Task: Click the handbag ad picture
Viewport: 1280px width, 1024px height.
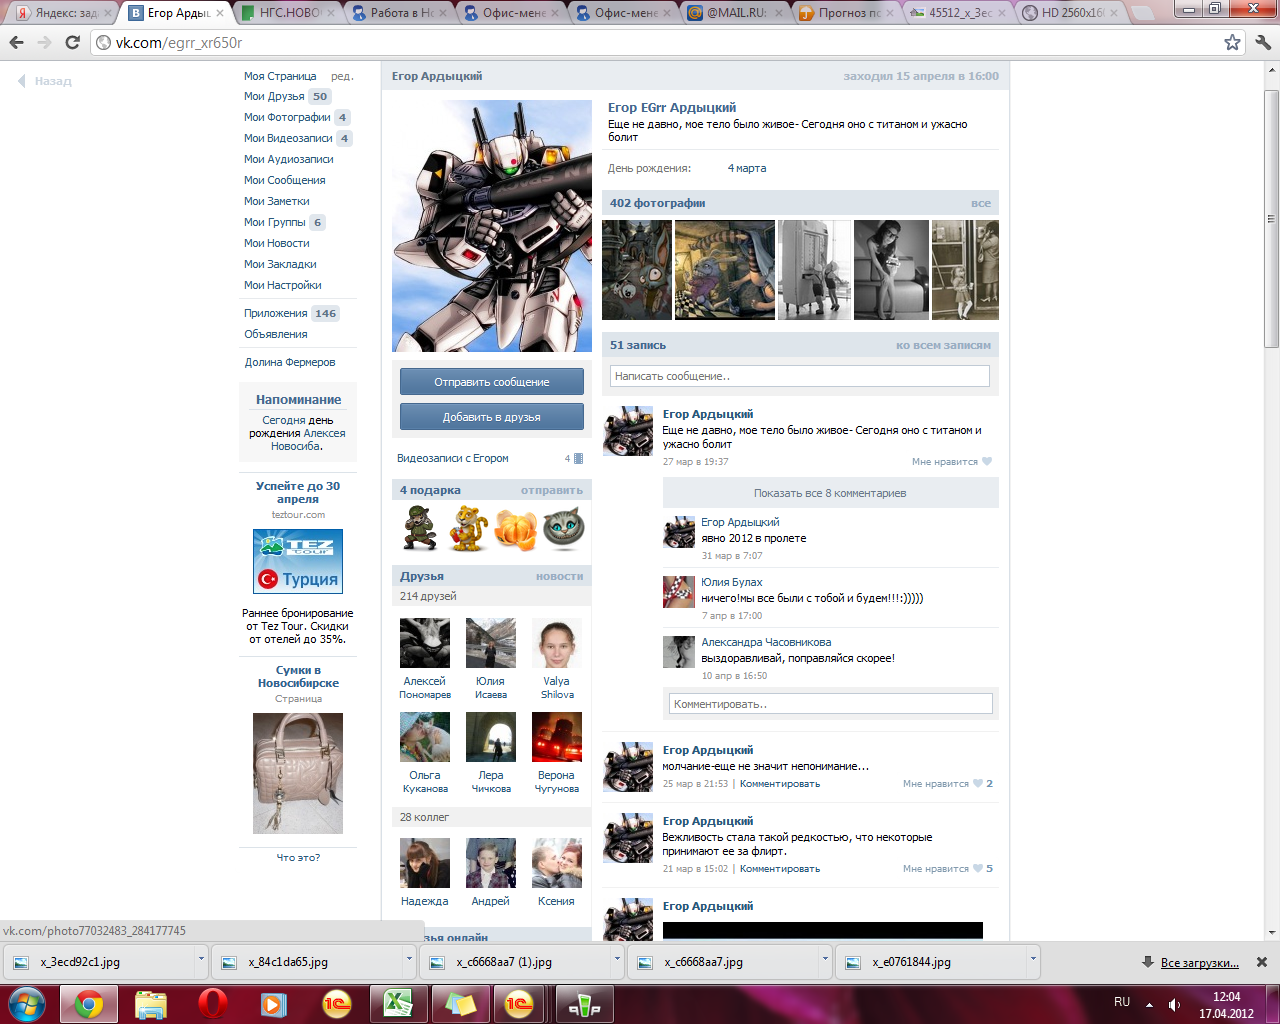Action: 298,773
